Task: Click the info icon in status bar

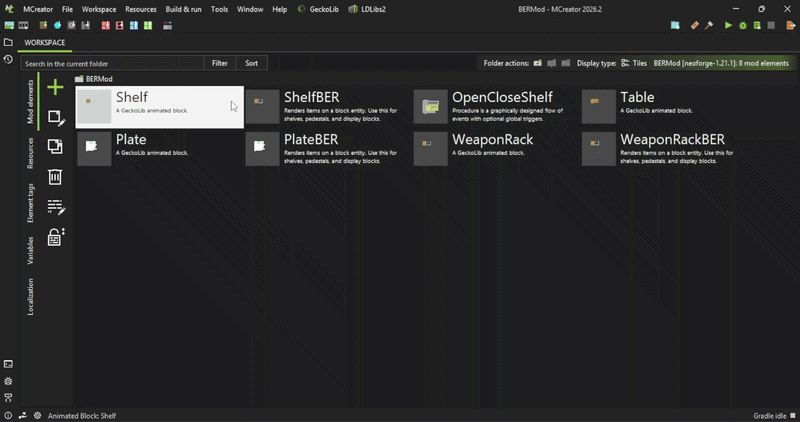Action: tap(8, 415)
